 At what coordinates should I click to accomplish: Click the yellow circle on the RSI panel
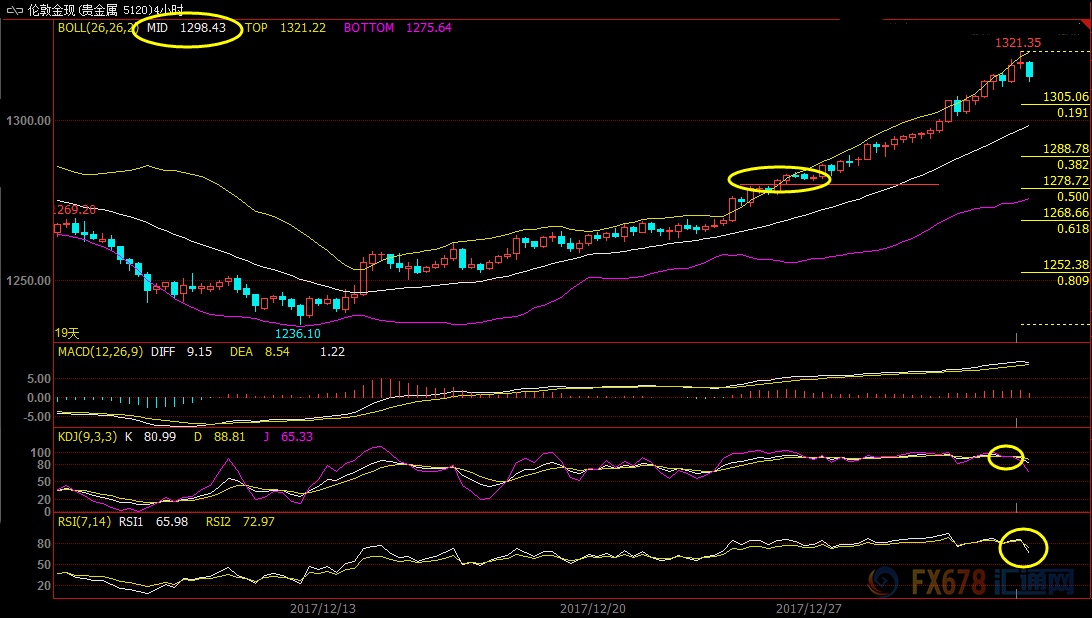(1023, 546)
